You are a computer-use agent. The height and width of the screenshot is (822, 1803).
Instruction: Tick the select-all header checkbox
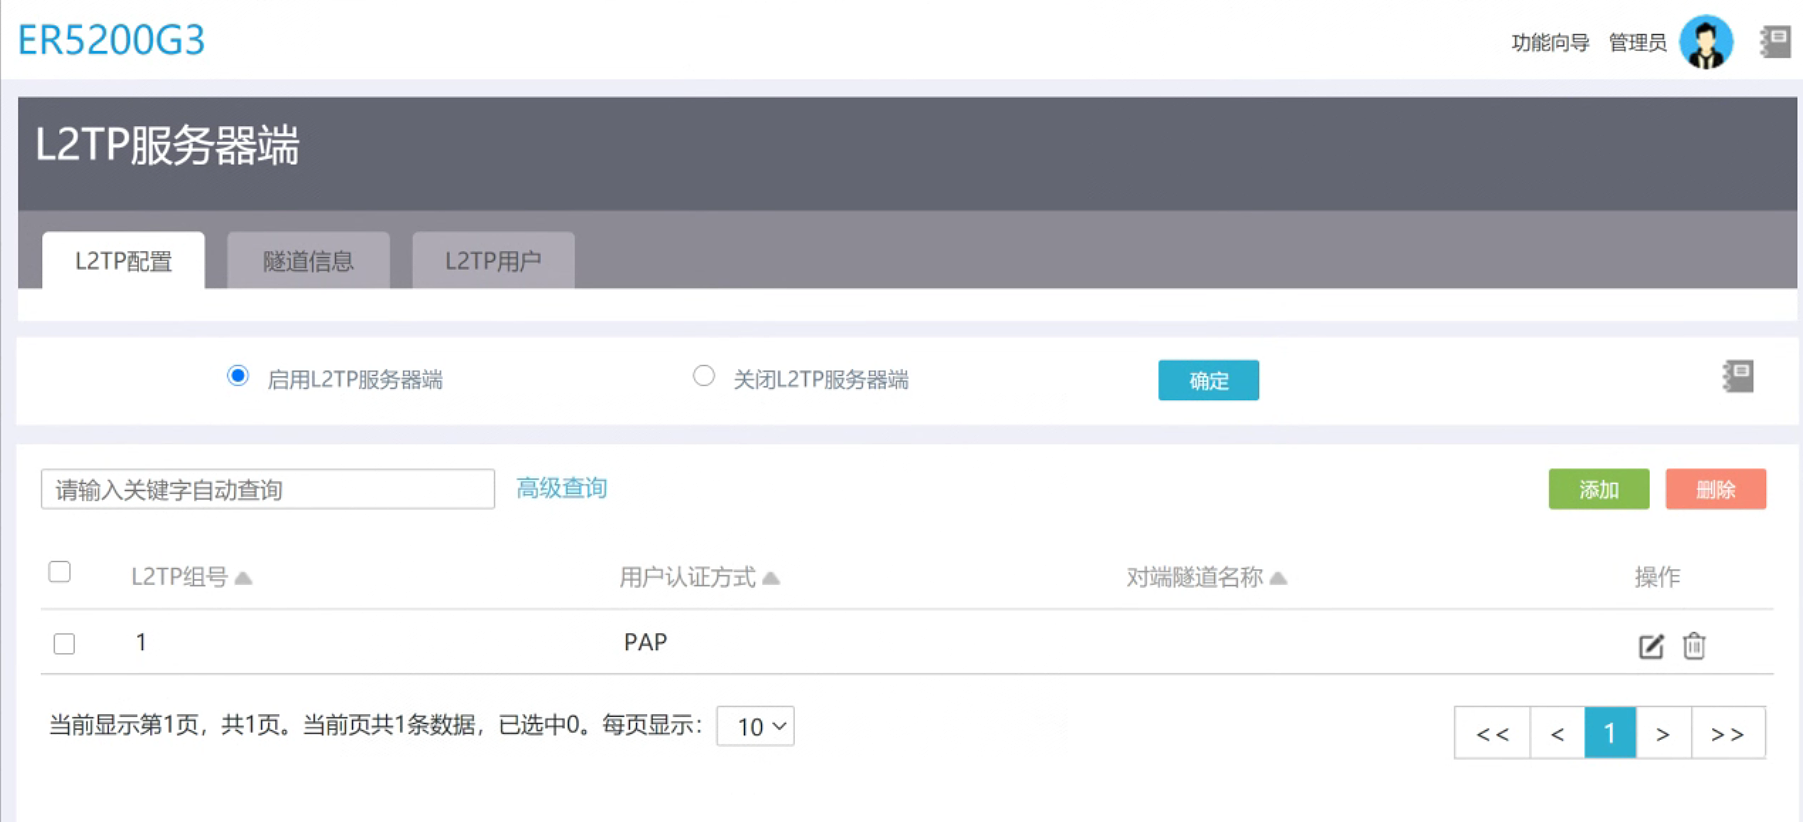click(x=60, y=572)
